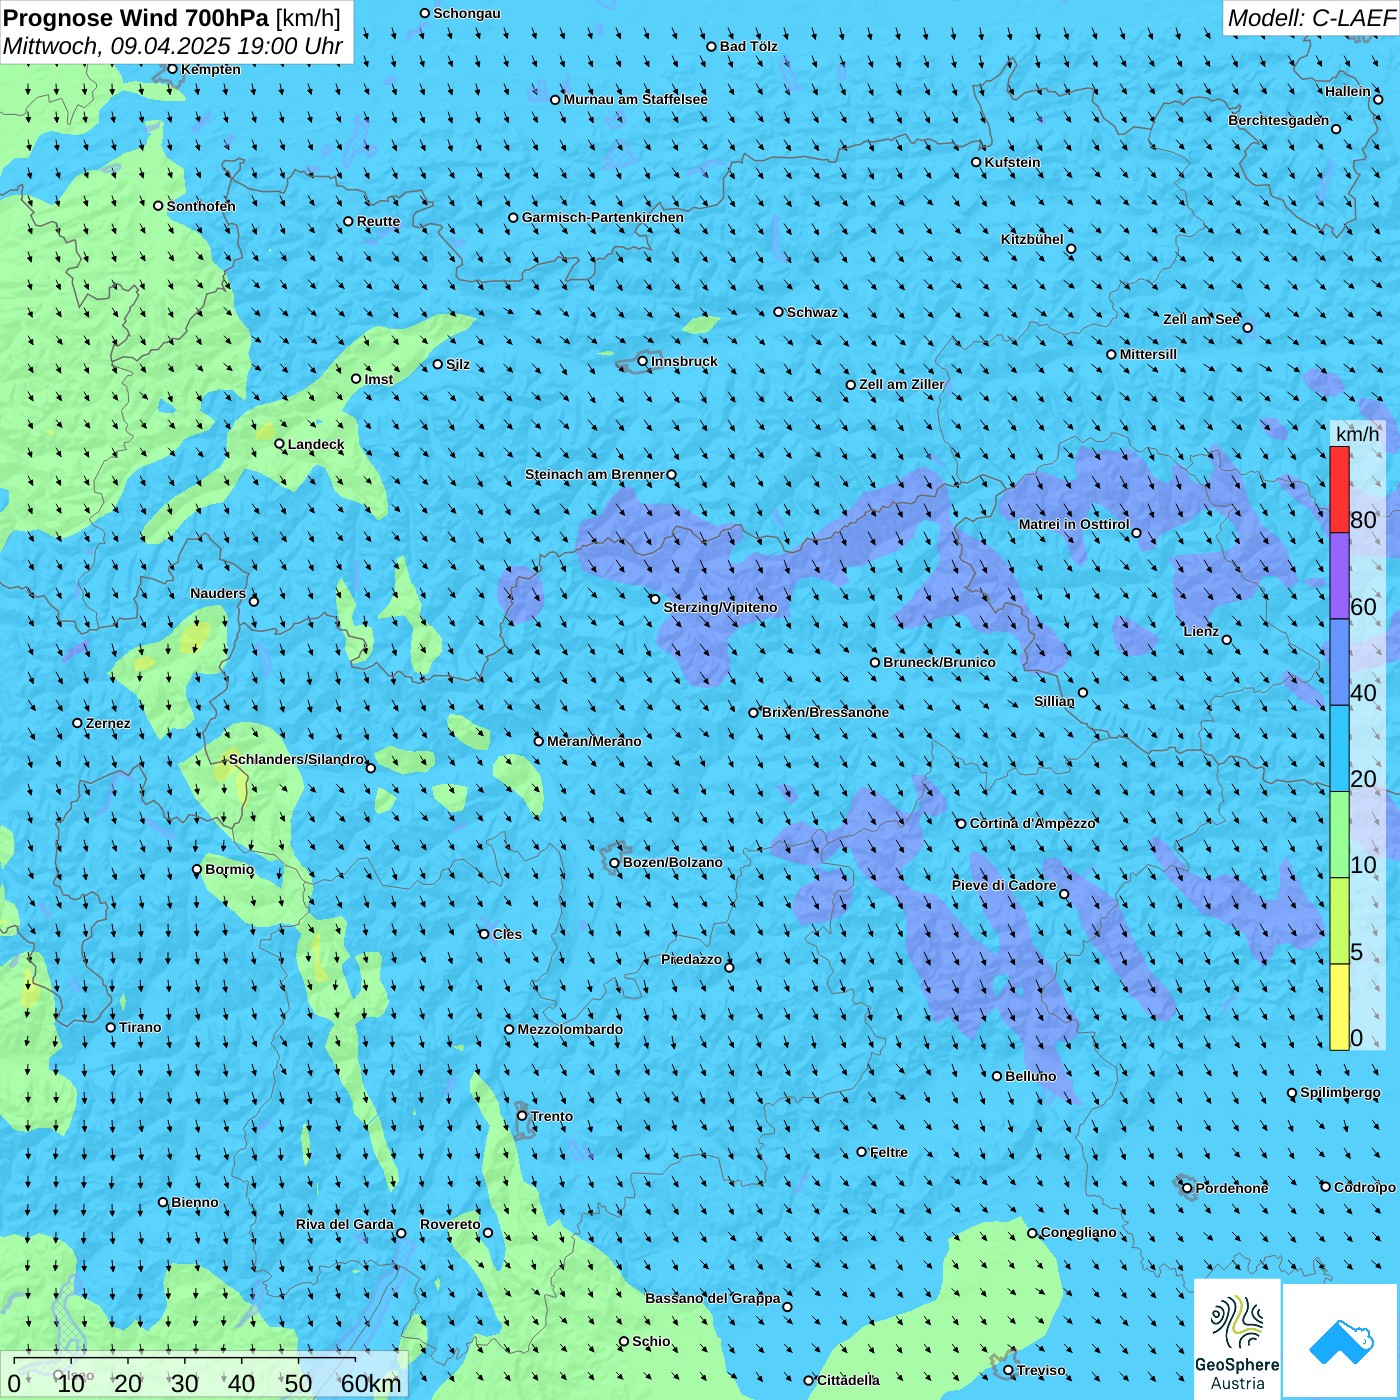Click the 'Brixen/Bressanone' label
Image resolution: width=1400 pixels, height=1400 pixels.
tap(826, 712)
